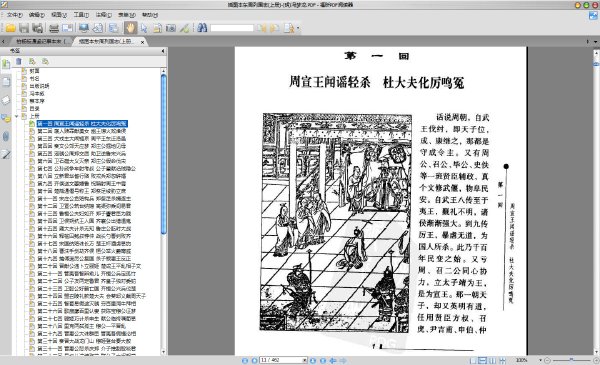
Task: Select the arrow Select Text tool
Action: point(144,28)
